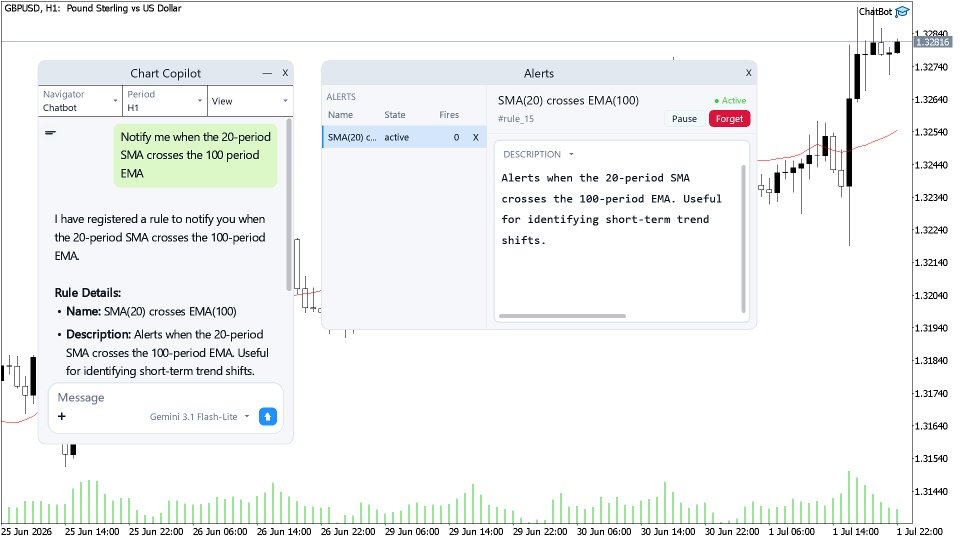This screenshot has width=960, height=540.
Task: Click the ChatBot graduation cap icon
Action: coord(902,12)
